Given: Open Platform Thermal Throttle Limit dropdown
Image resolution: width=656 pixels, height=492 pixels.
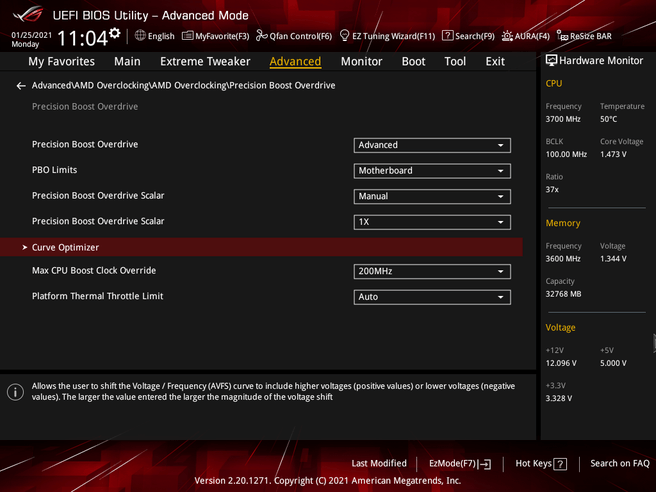Looking at the screenshot, I should [432, 297].
